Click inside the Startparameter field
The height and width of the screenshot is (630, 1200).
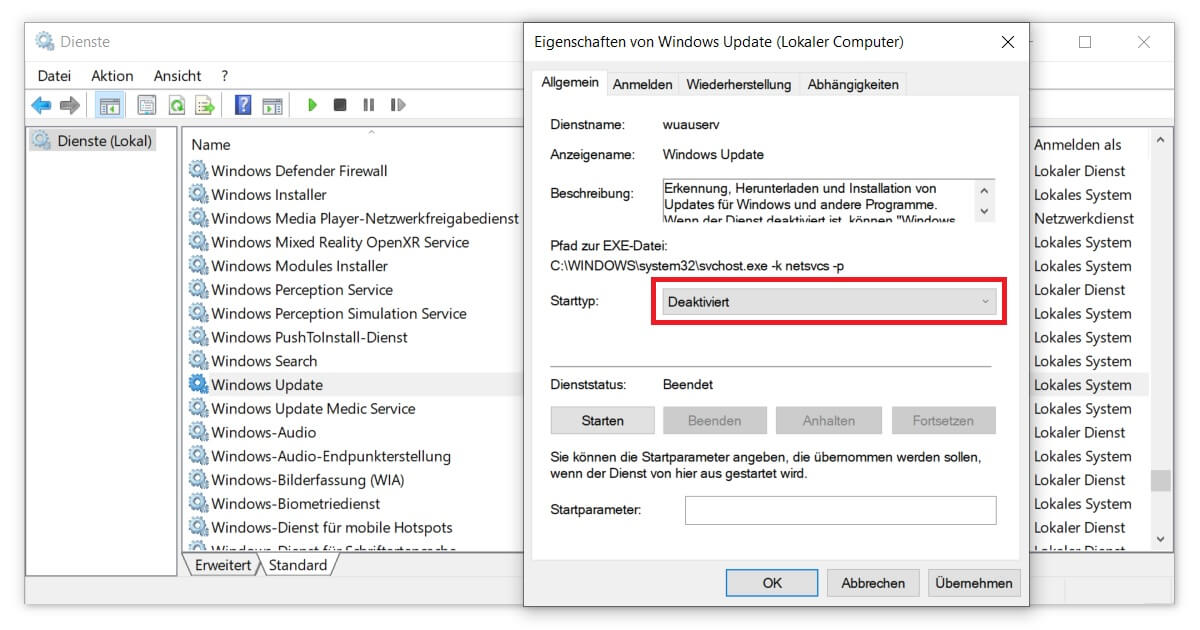pos(838,510)
